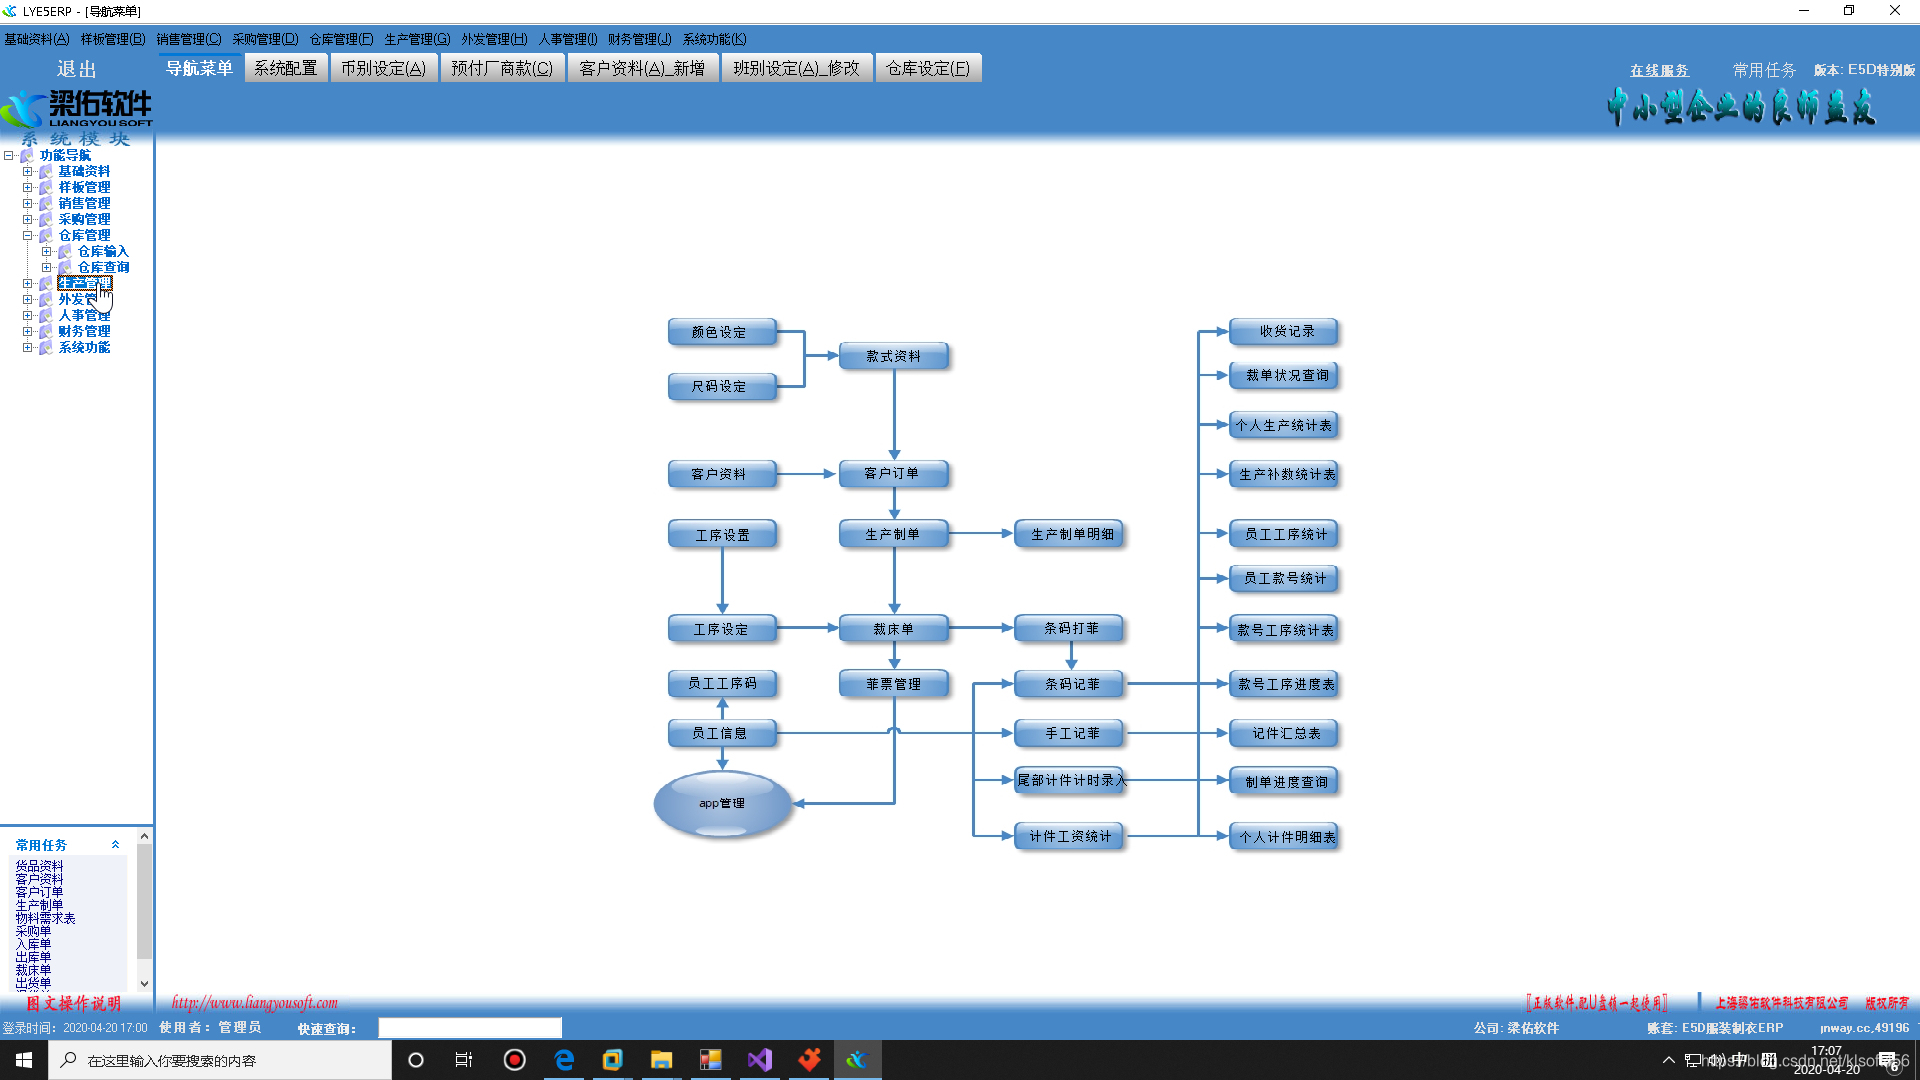Viewport: 1920px width, 1080px height.
Task: Expand the 仓库查询 tree node
Action: (46, 268)
